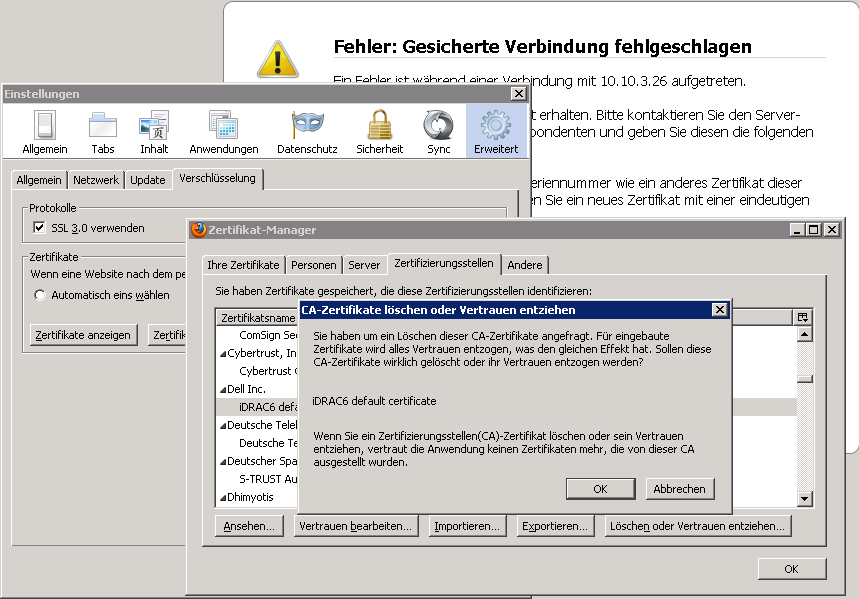Click the certificate list scrollbar down arrow
The height and width of the screenshot is (599, 859).
click(x=804, y=498)
